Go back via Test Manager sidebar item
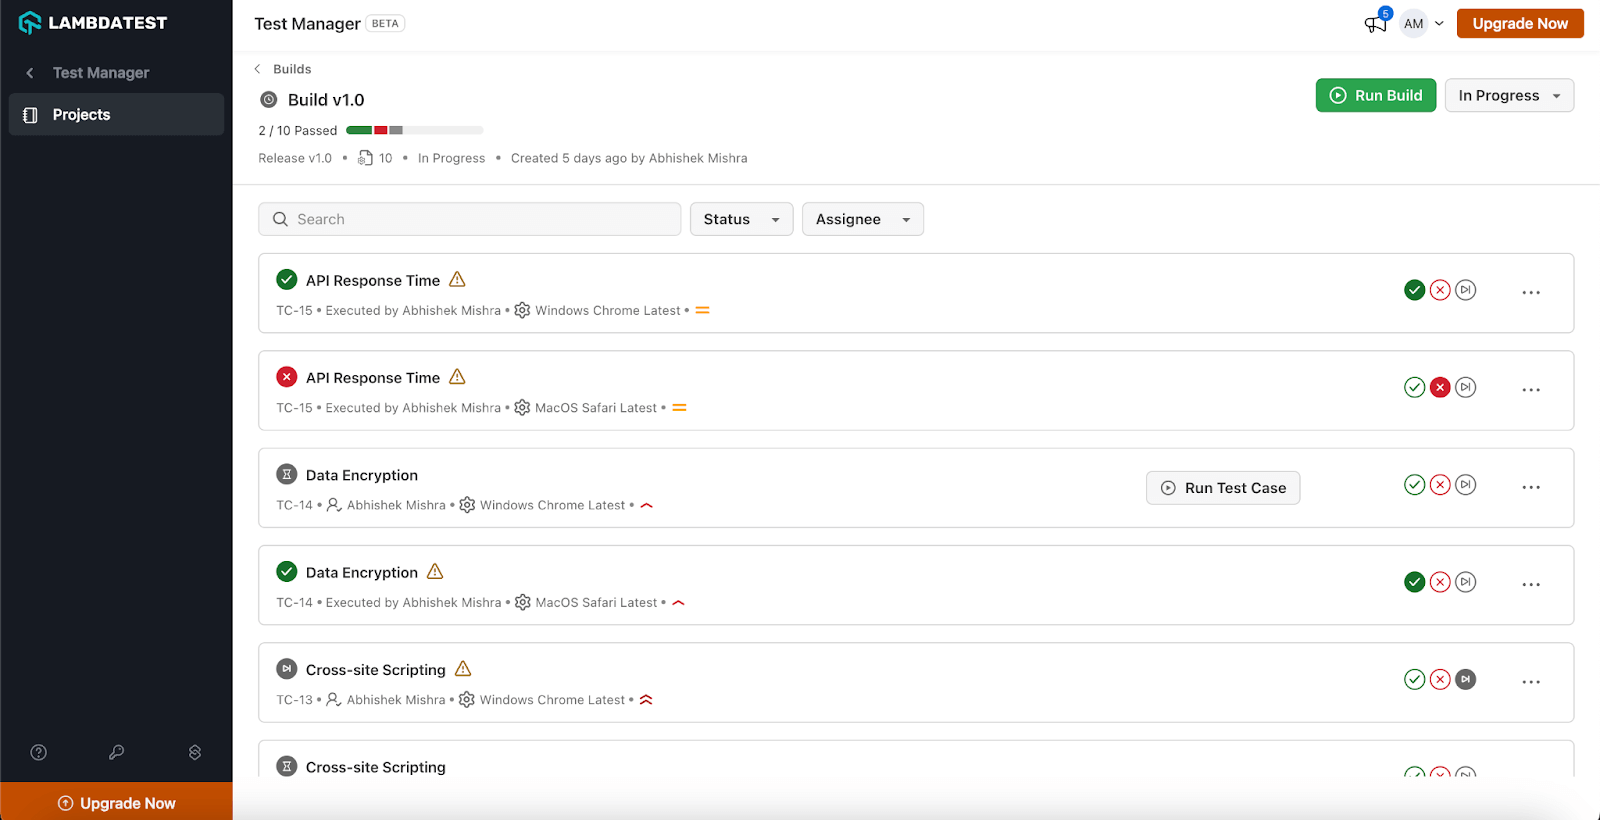 tap(100, 73)
